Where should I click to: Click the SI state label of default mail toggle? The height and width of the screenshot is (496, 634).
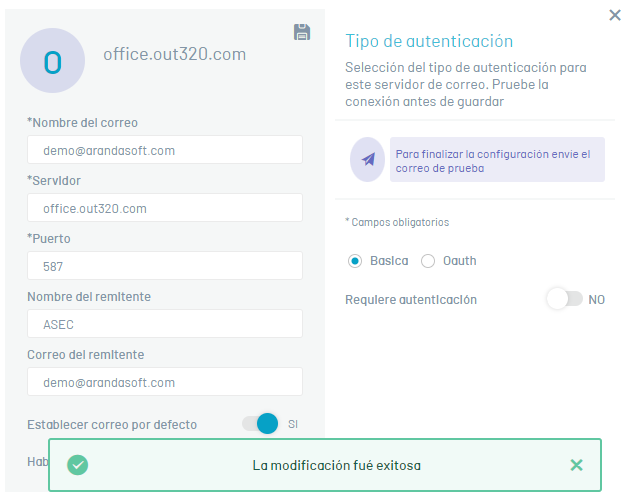(293, 424)
